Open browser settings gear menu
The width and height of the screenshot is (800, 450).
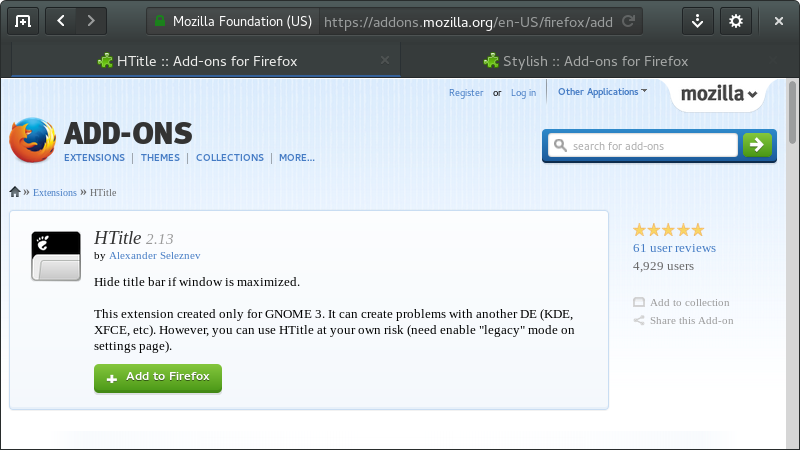coord(736,21)
